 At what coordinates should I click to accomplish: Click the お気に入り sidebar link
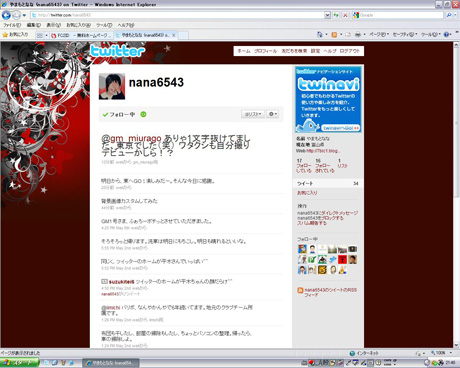[307, 193]
